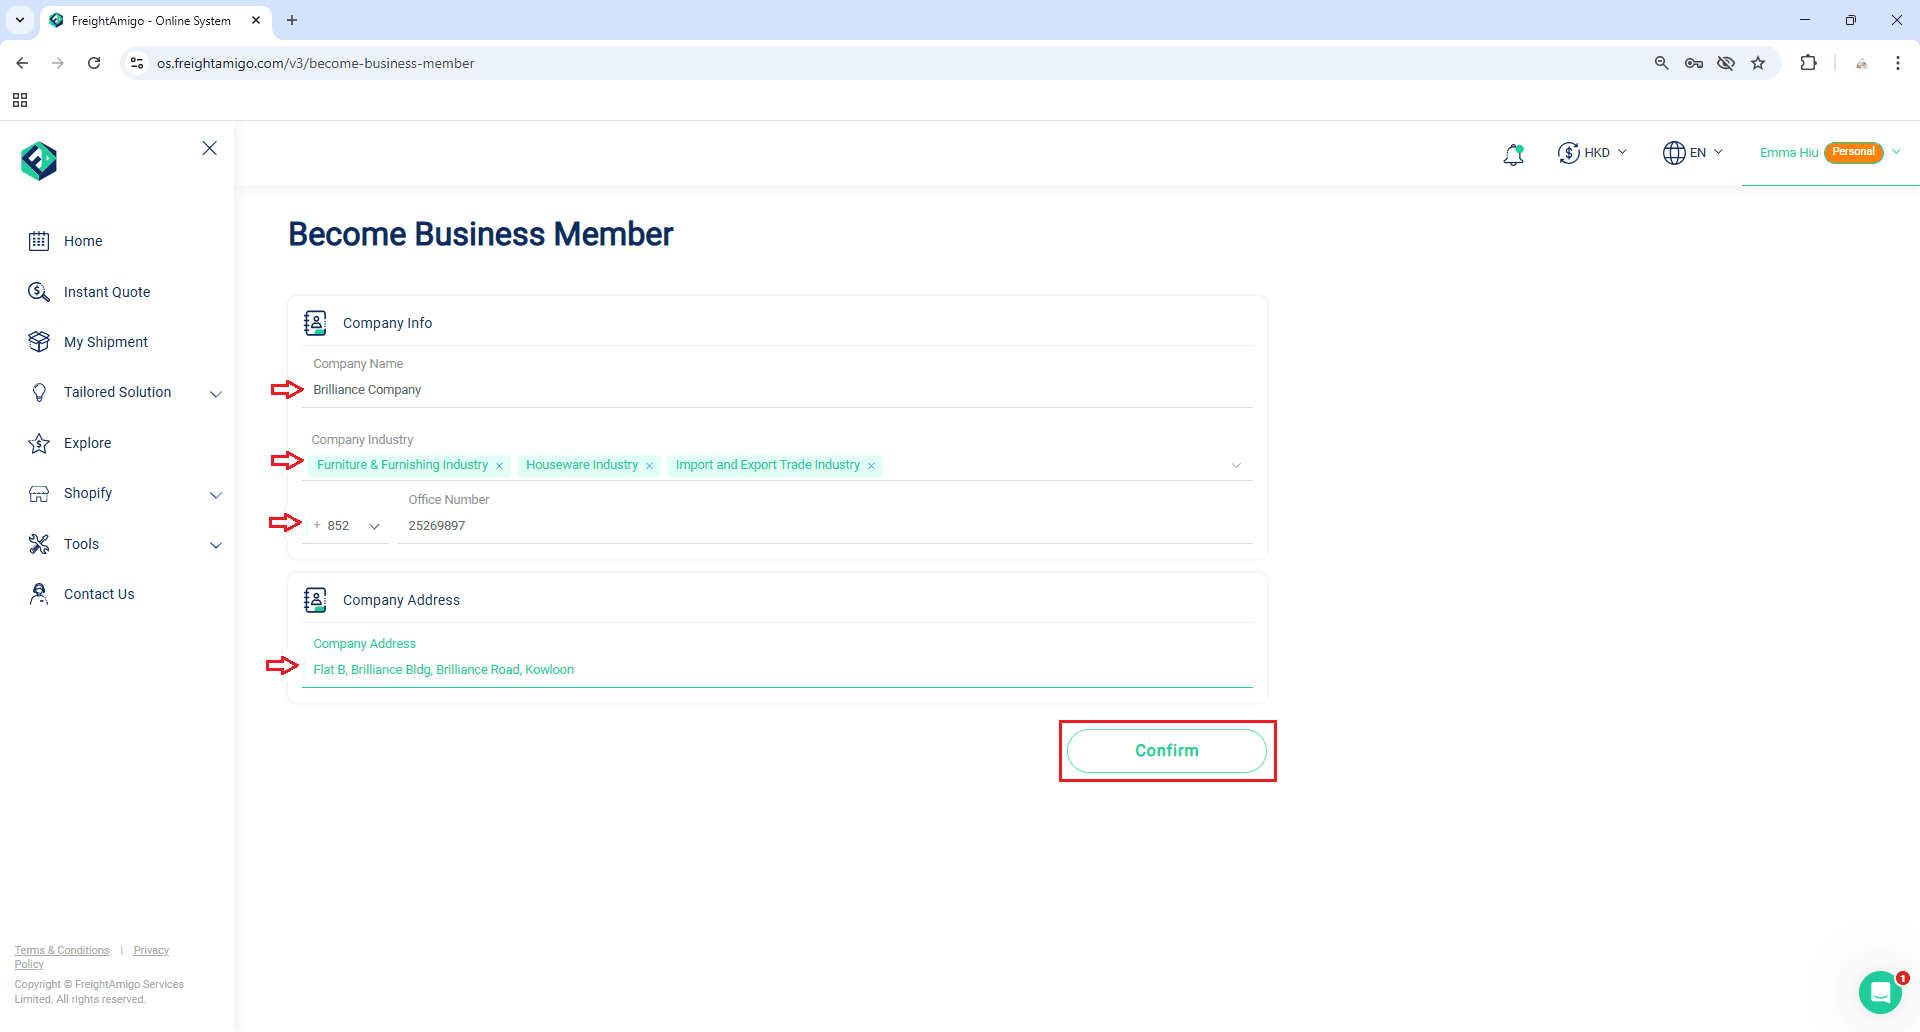
Task: Click the Emma Hiu user name
Action: coord(1789,153)
